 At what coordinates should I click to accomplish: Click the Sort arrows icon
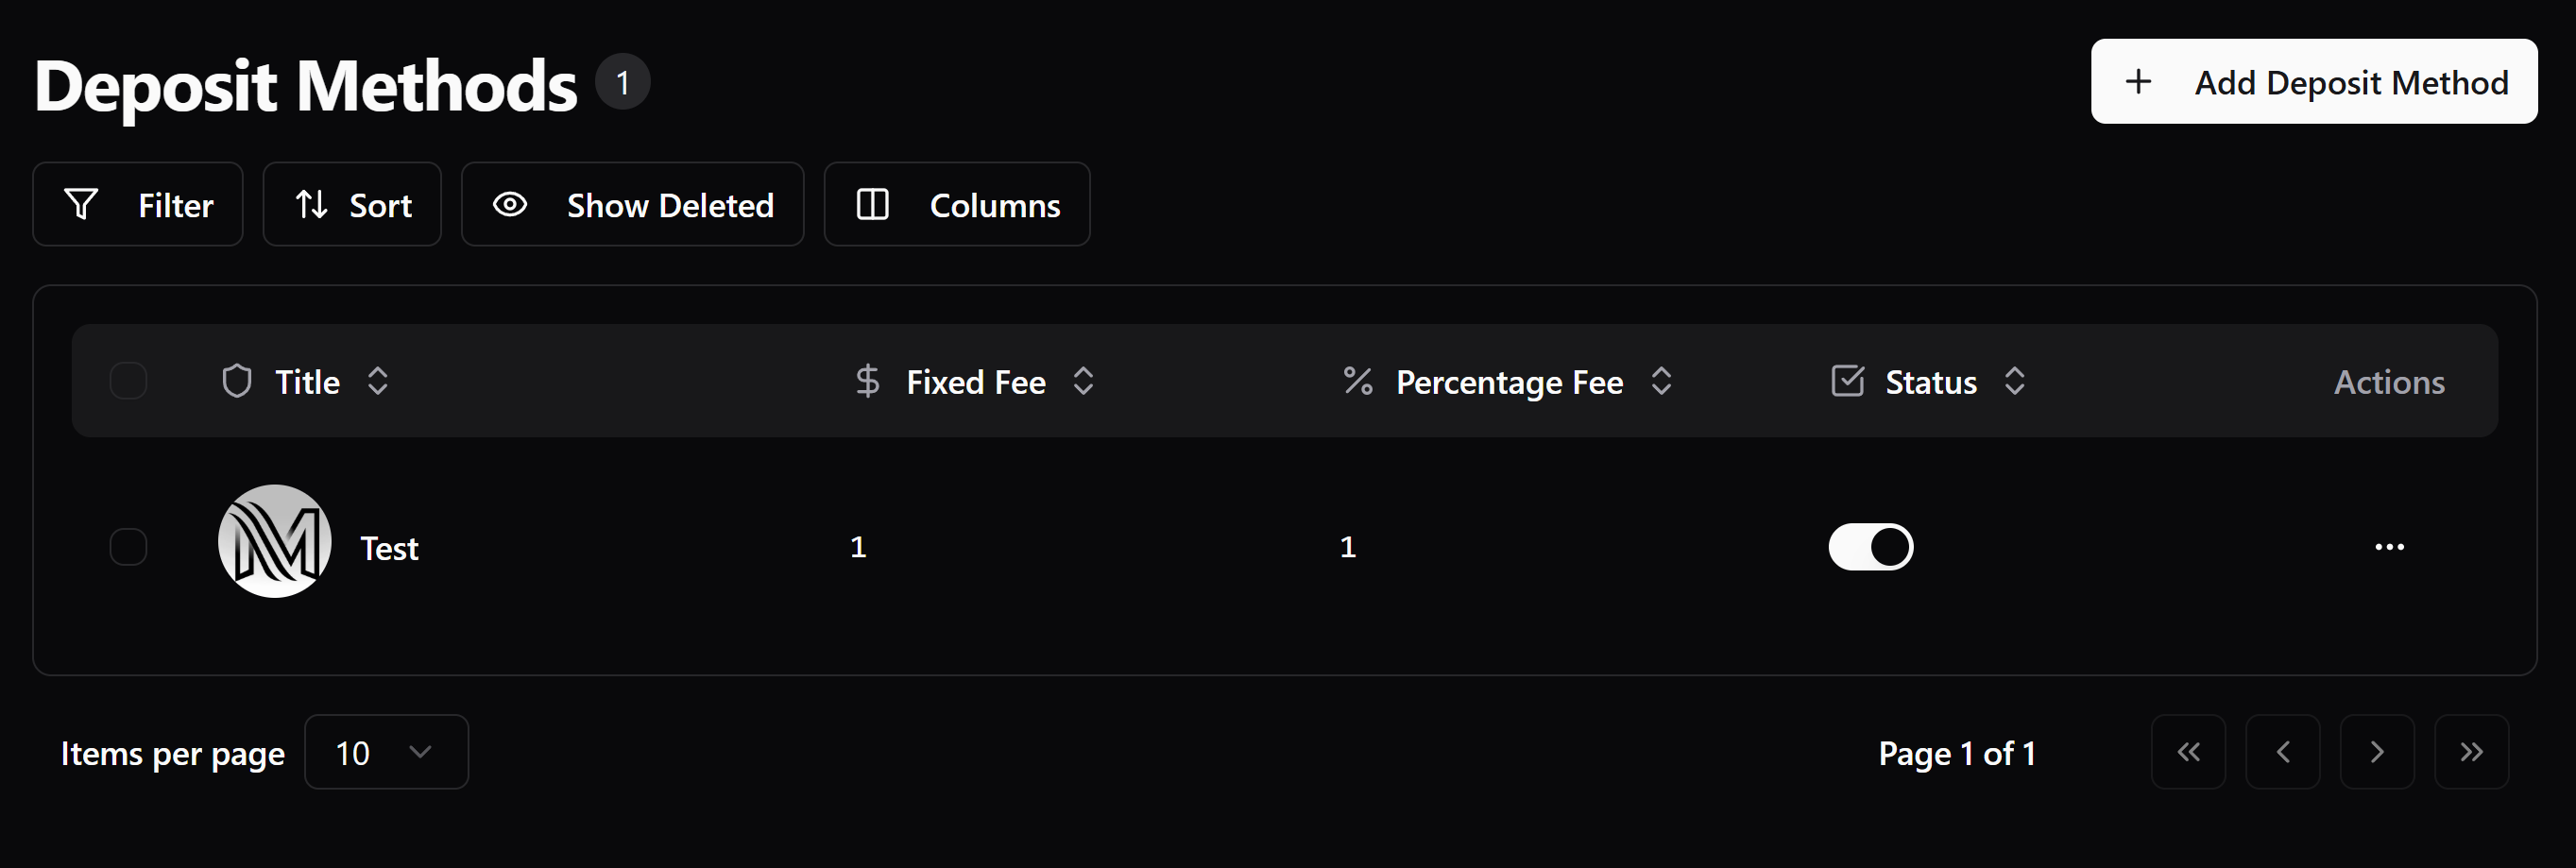pos(311,204)
